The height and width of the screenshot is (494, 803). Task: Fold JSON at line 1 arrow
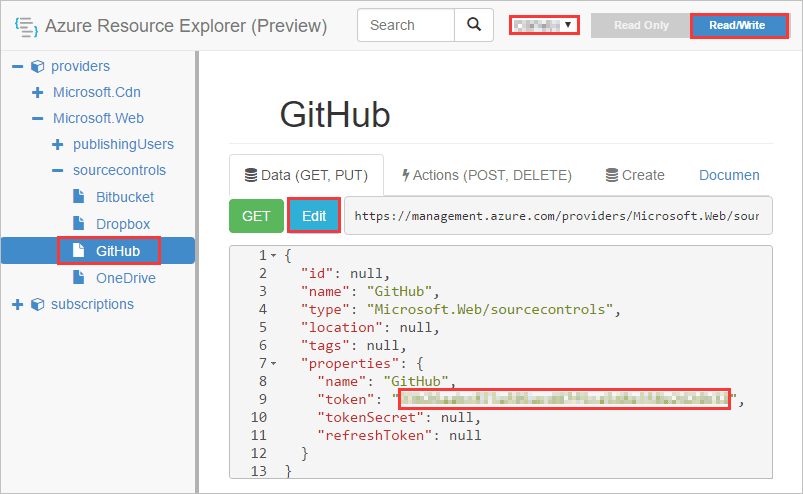click(x=273, y=255)
